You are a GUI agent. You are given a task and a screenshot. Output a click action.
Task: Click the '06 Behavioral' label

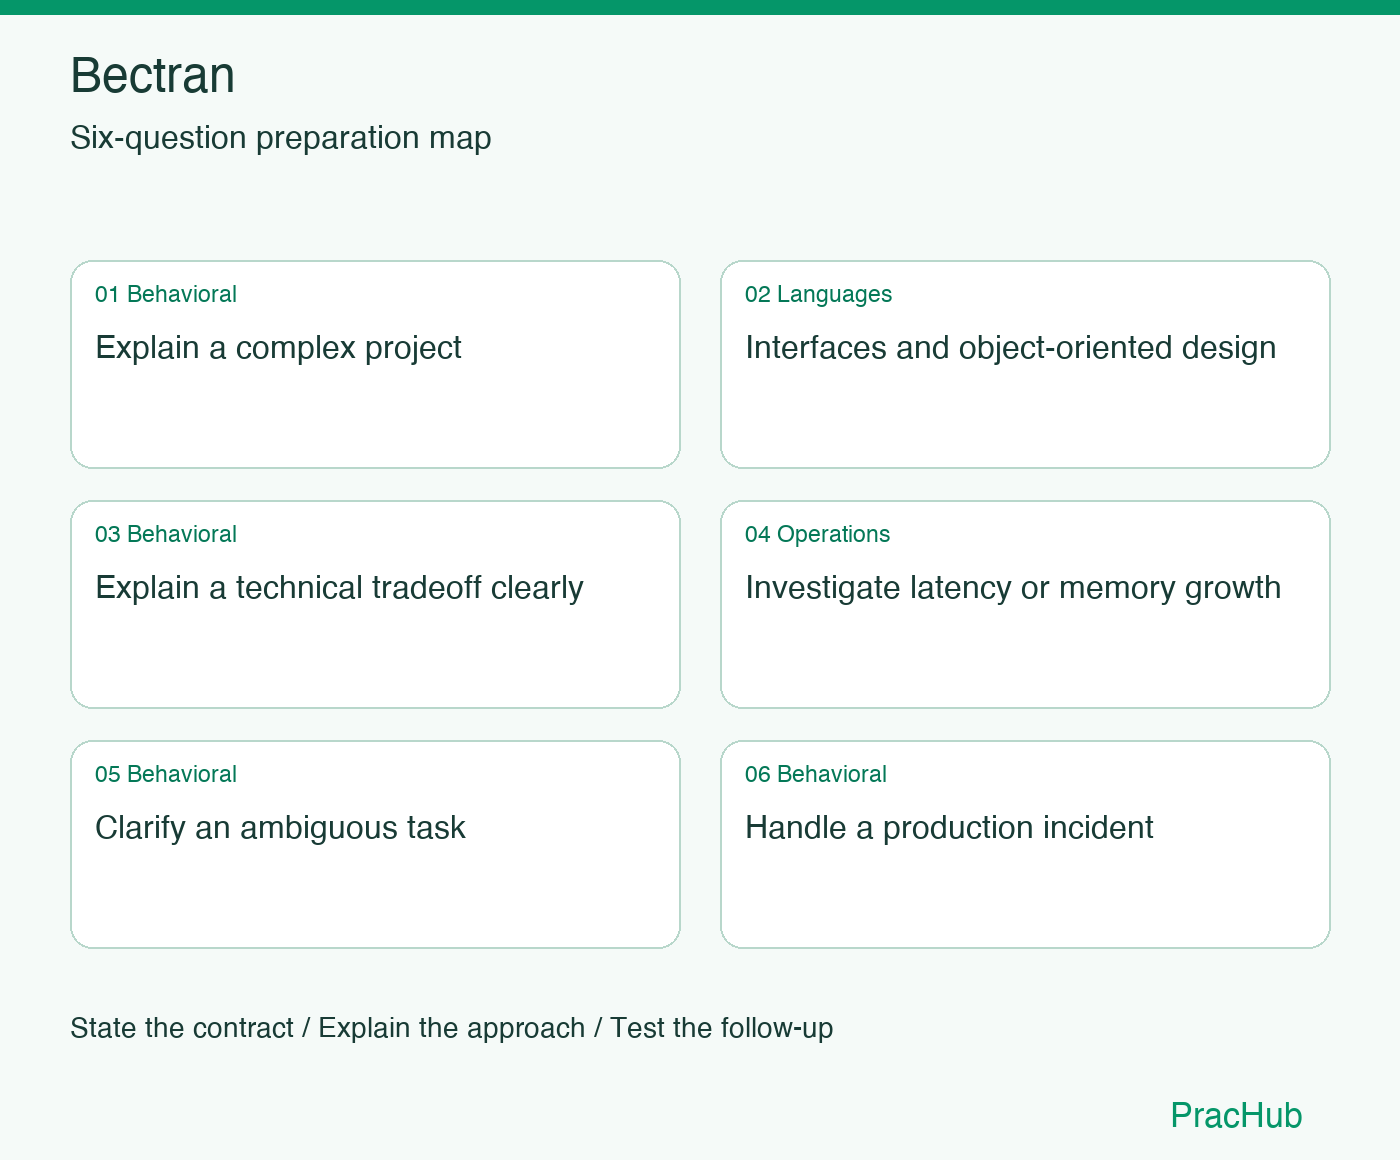tap(816, 774)
